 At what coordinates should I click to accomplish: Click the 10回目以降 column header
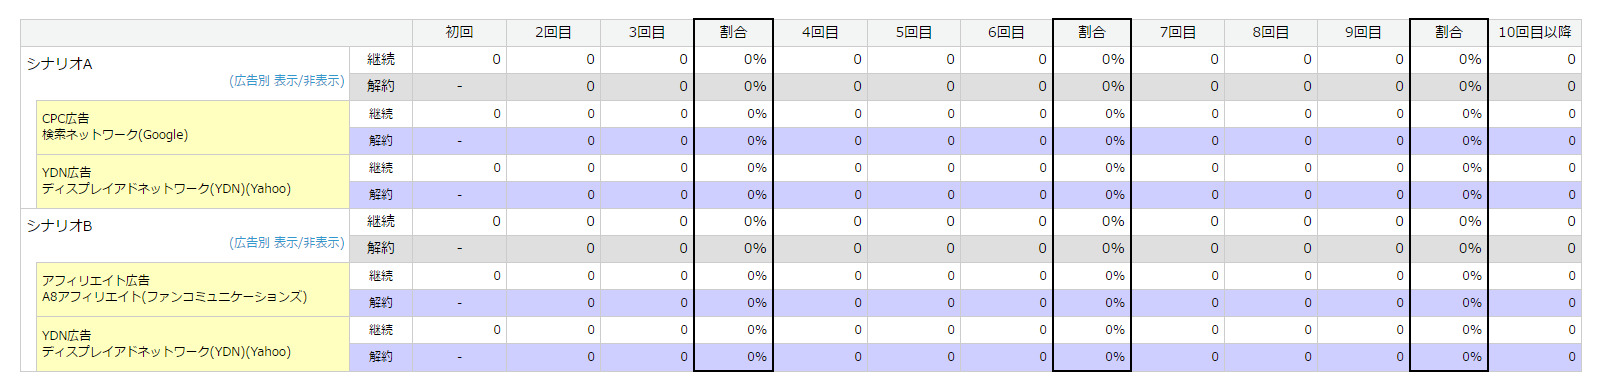click(1534, 33)
